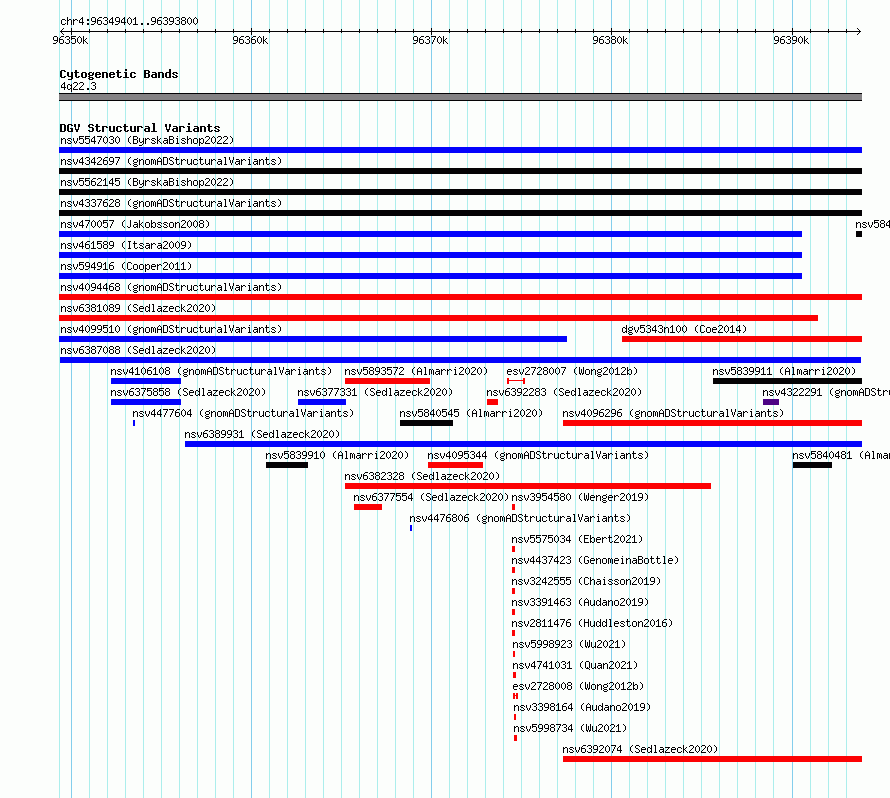The width and height of the screenshot is (890, 798).
Task: Click the red bar under nsv4094468
Action: [x=460, y=297]
